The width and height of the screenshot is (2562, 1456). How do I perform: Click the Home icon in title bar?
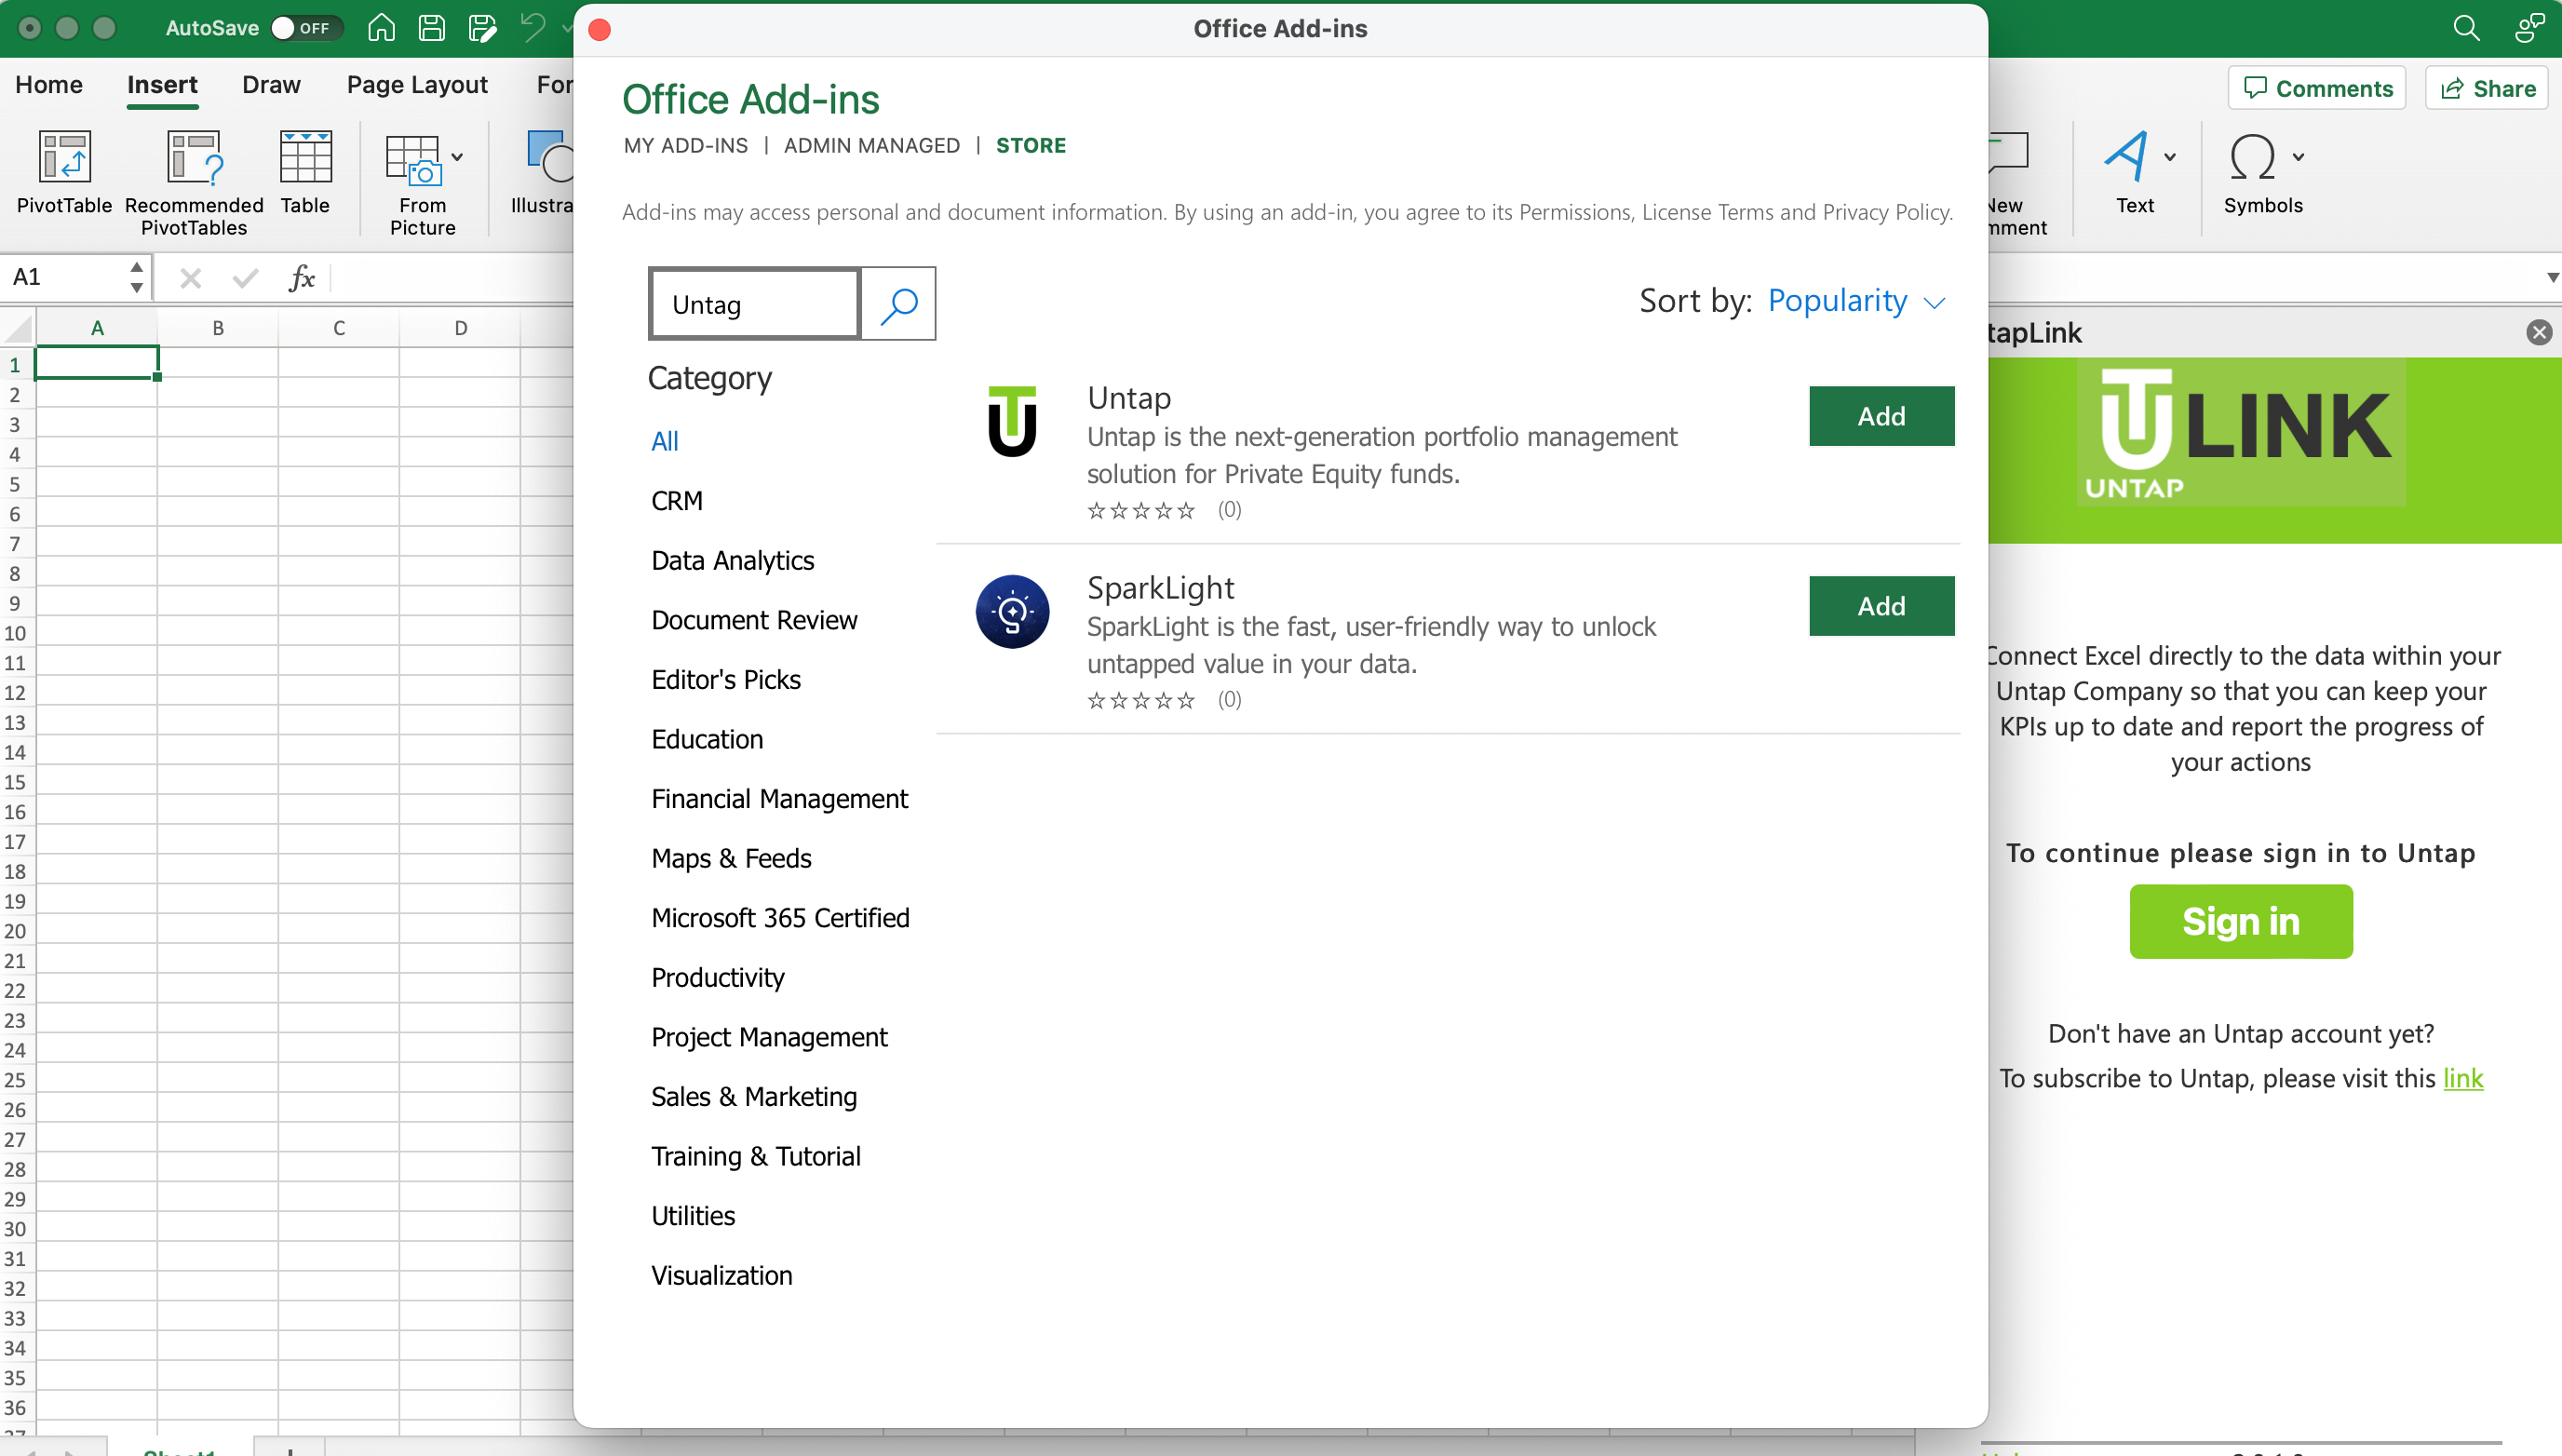381,28
